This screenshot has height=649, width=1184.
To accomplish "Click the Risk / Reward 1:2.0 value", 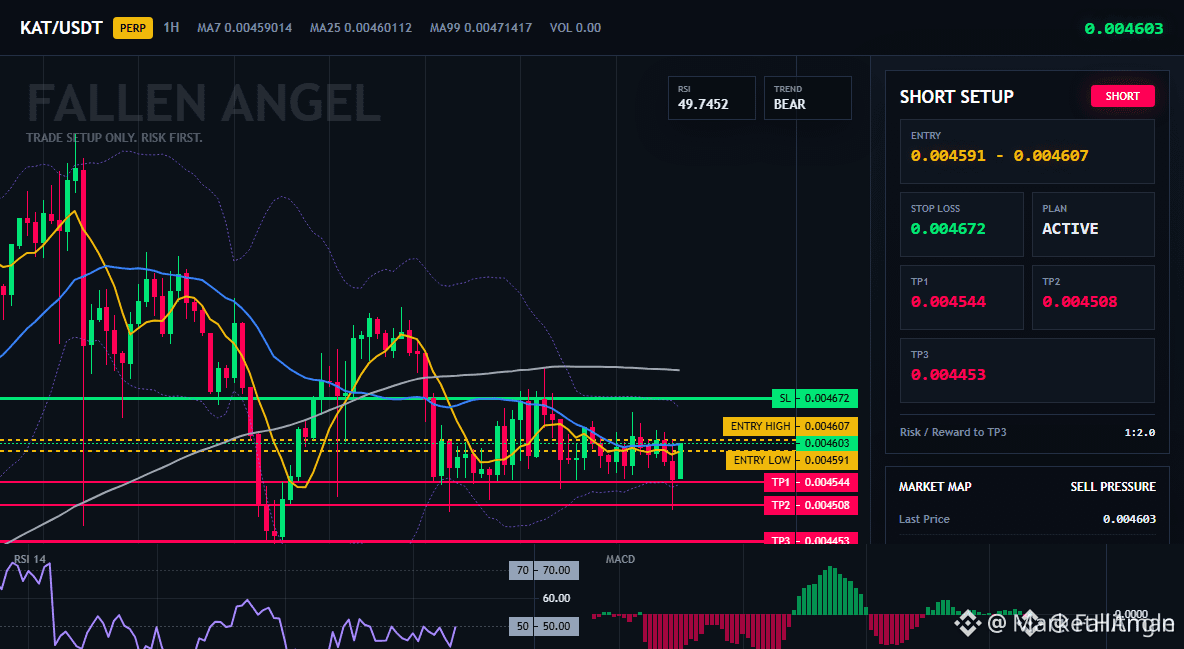I will point(1139,432).
